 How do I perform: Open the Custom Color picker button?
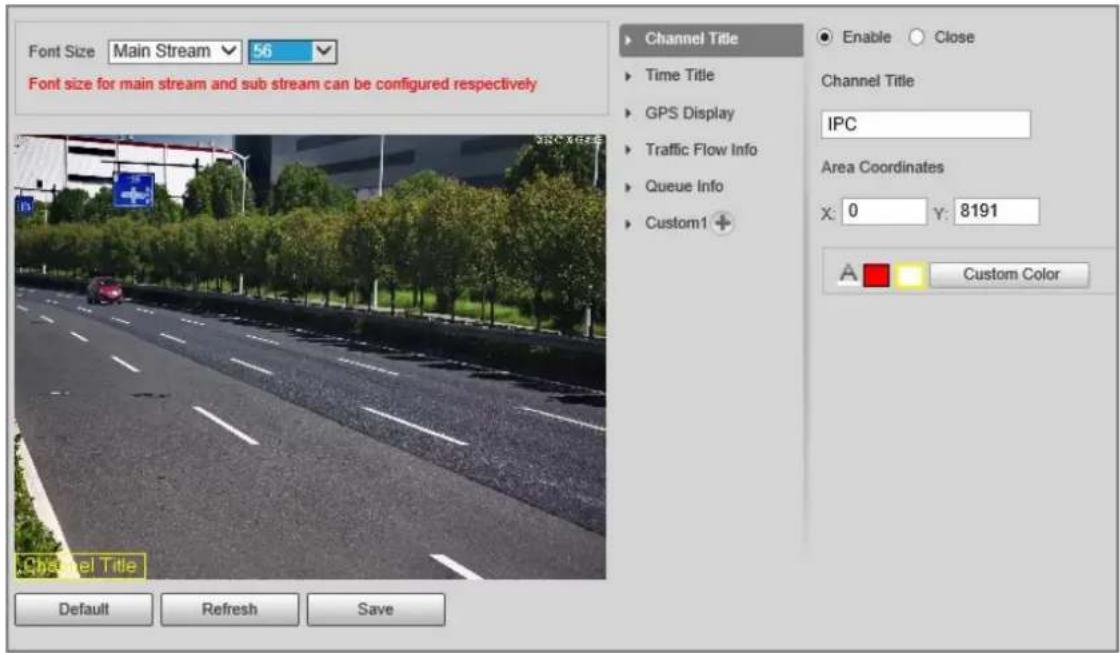click(1010, 274)
